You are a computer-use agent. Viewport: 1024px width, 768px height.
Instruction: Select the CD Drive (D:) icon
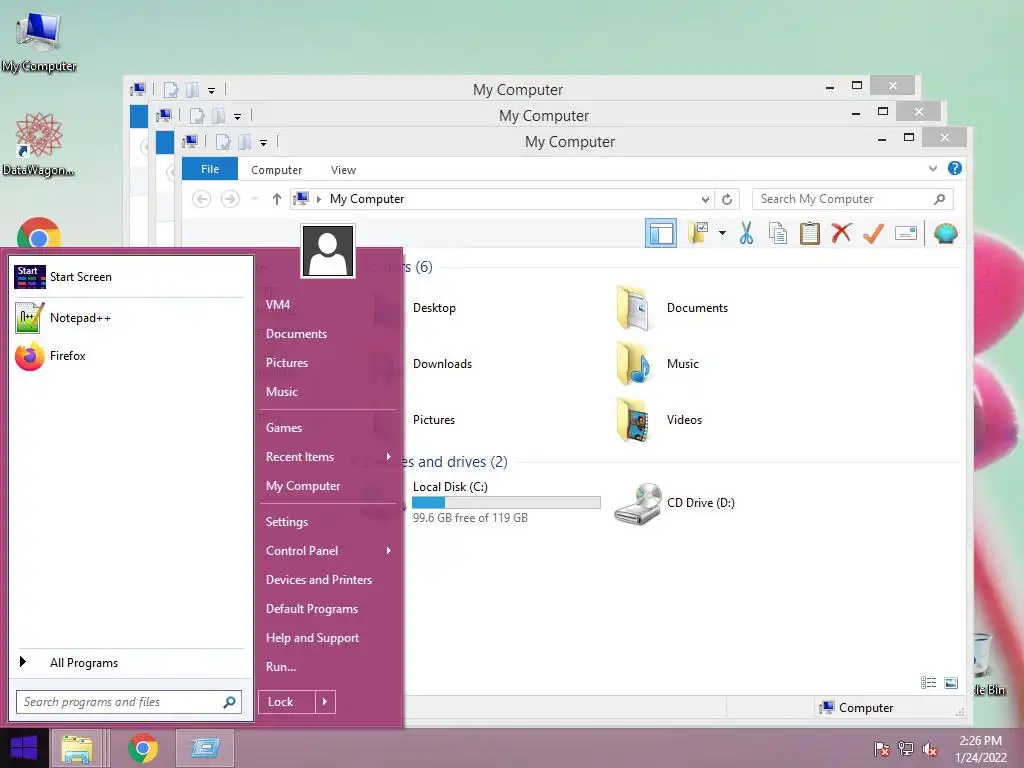(x=638, y=503)
